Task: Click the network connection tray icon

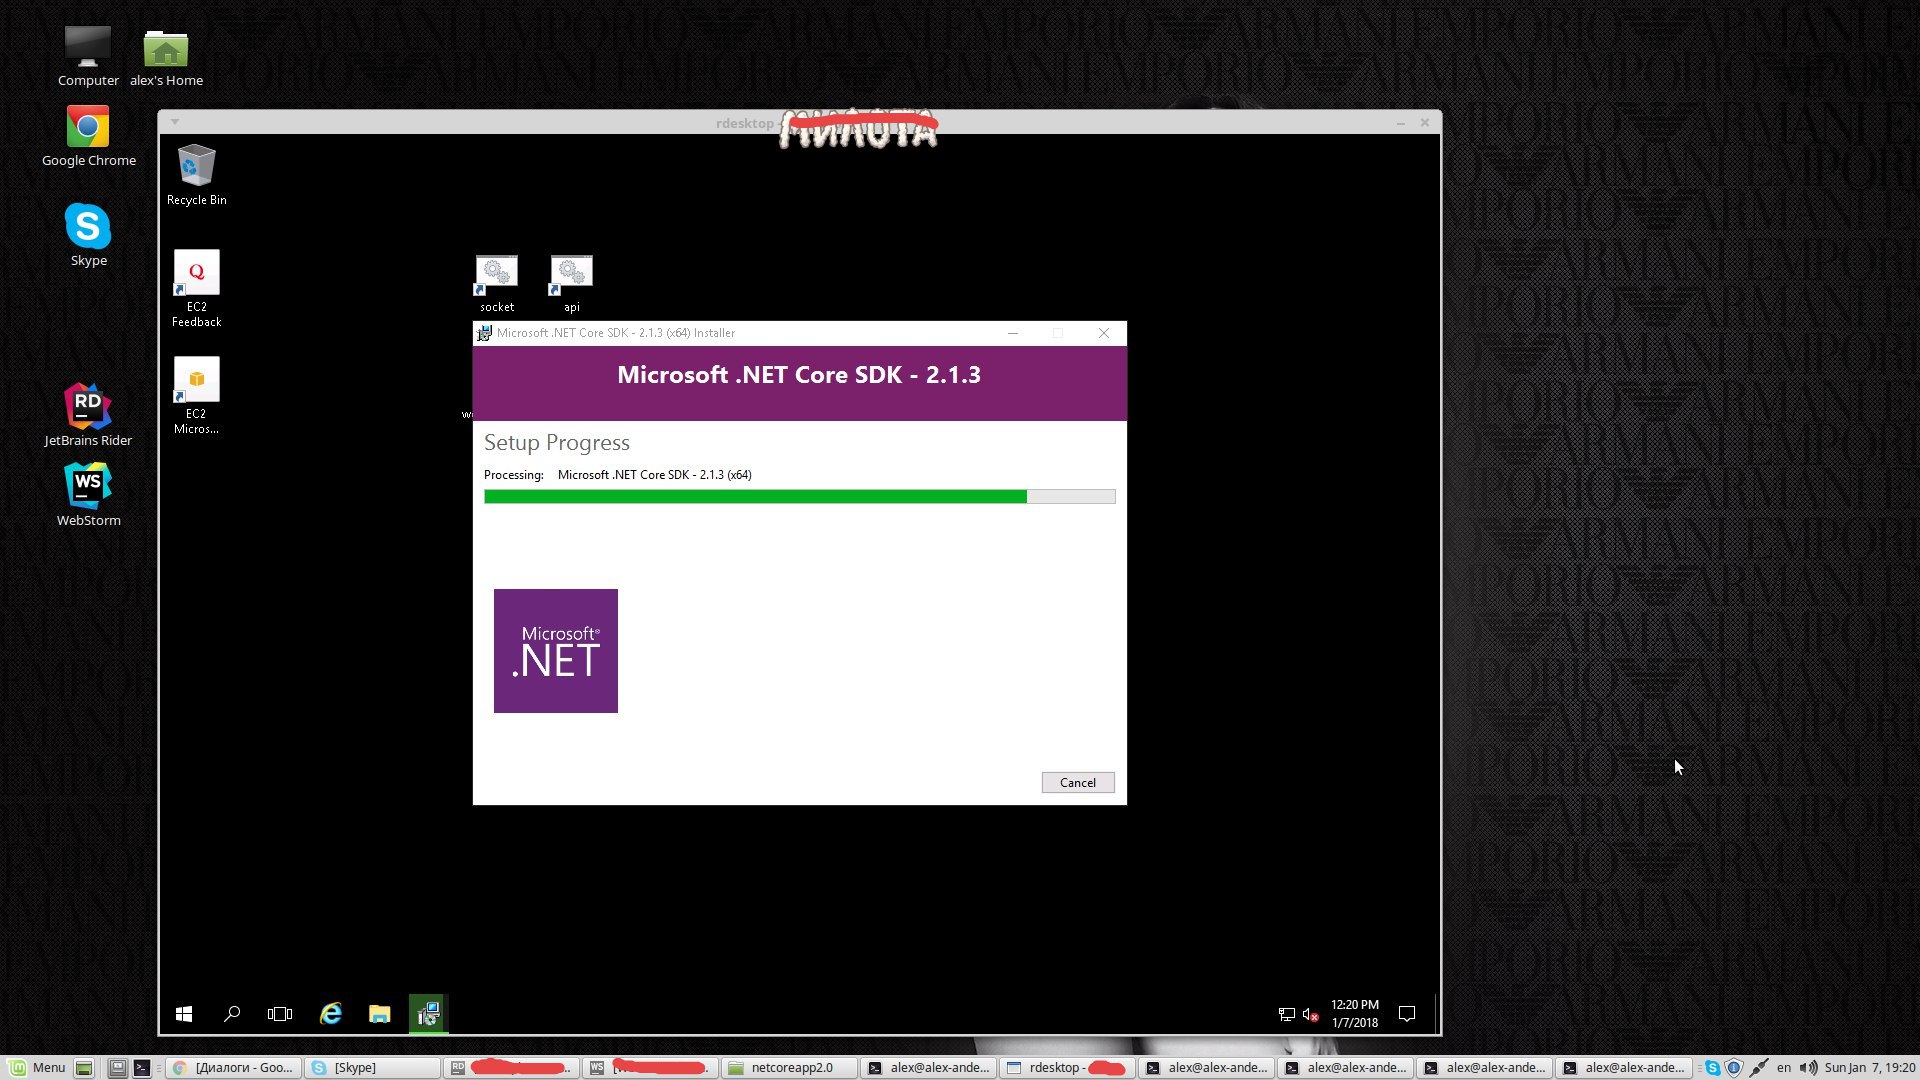Action: (x=1759, y=1067)
